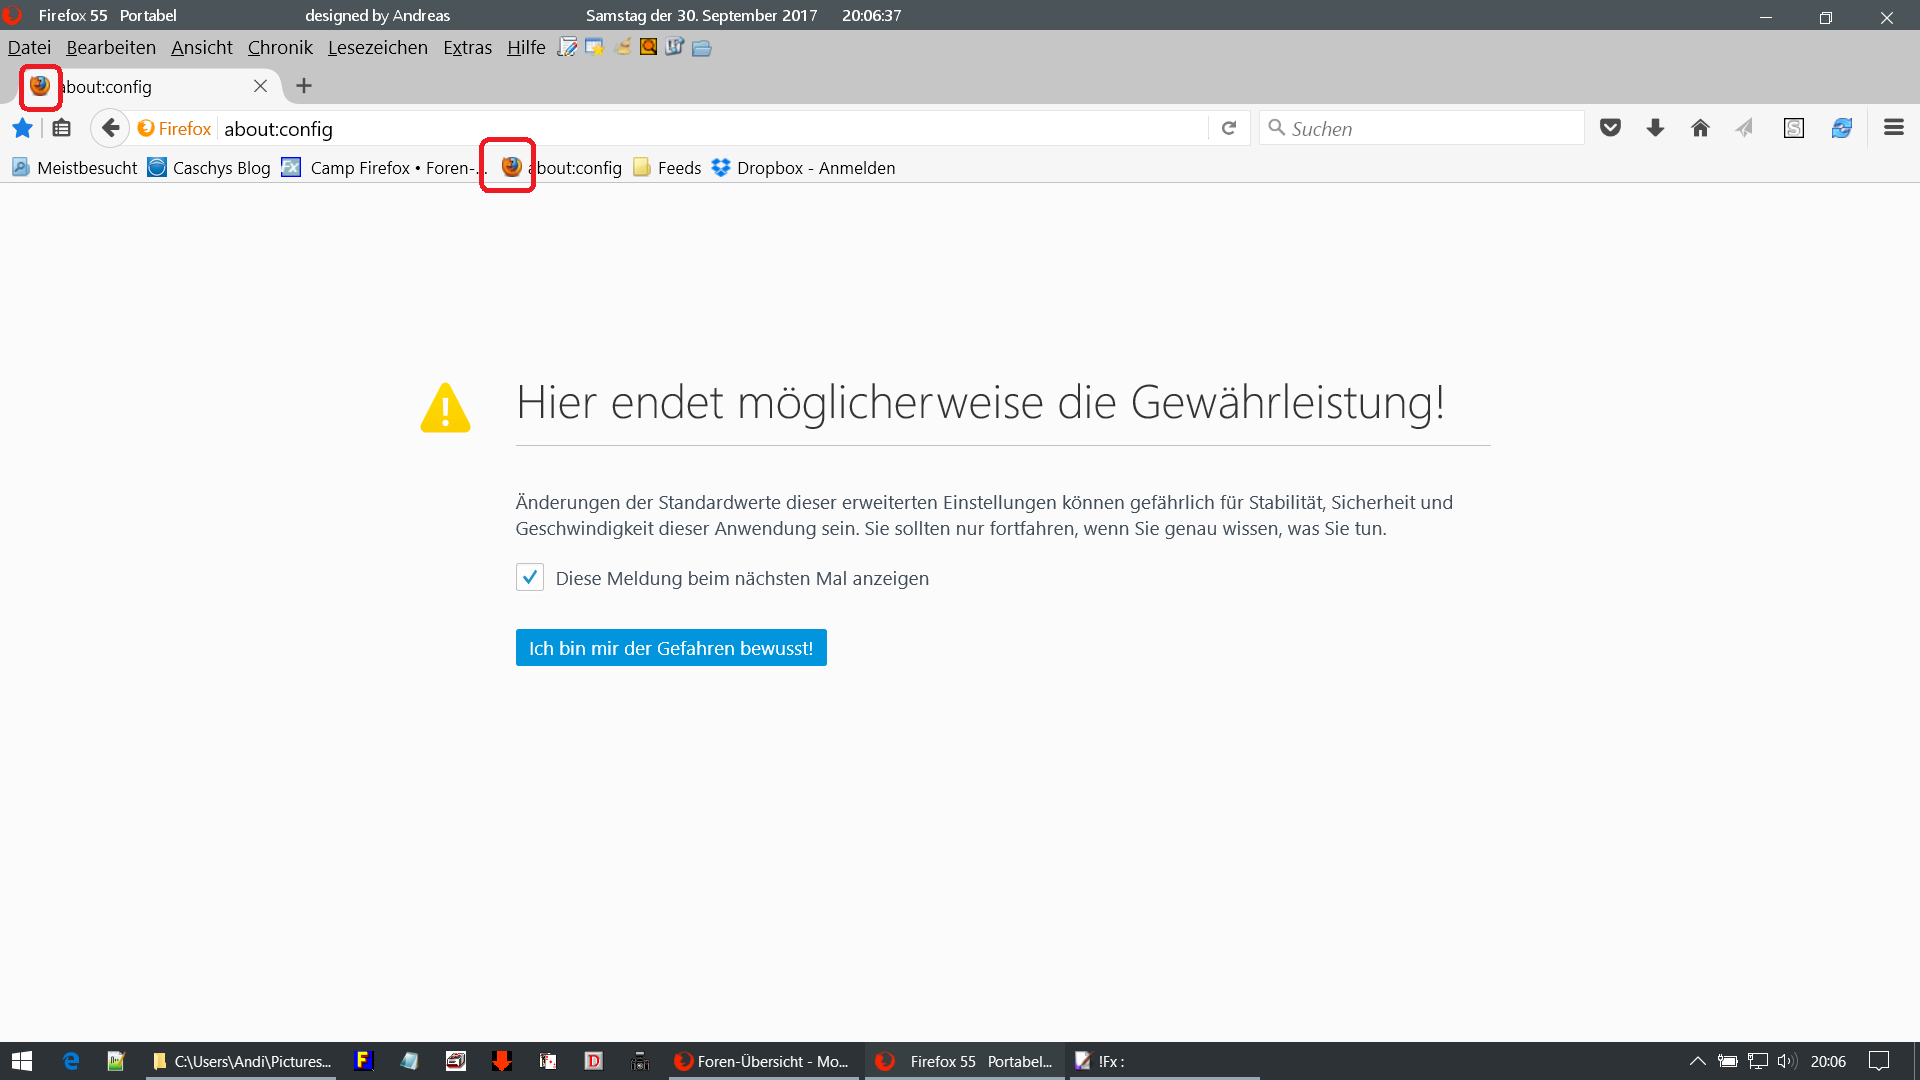Screen dimensions: 1920x1080
Task: Go back with the arrow button
Action: 110,128
